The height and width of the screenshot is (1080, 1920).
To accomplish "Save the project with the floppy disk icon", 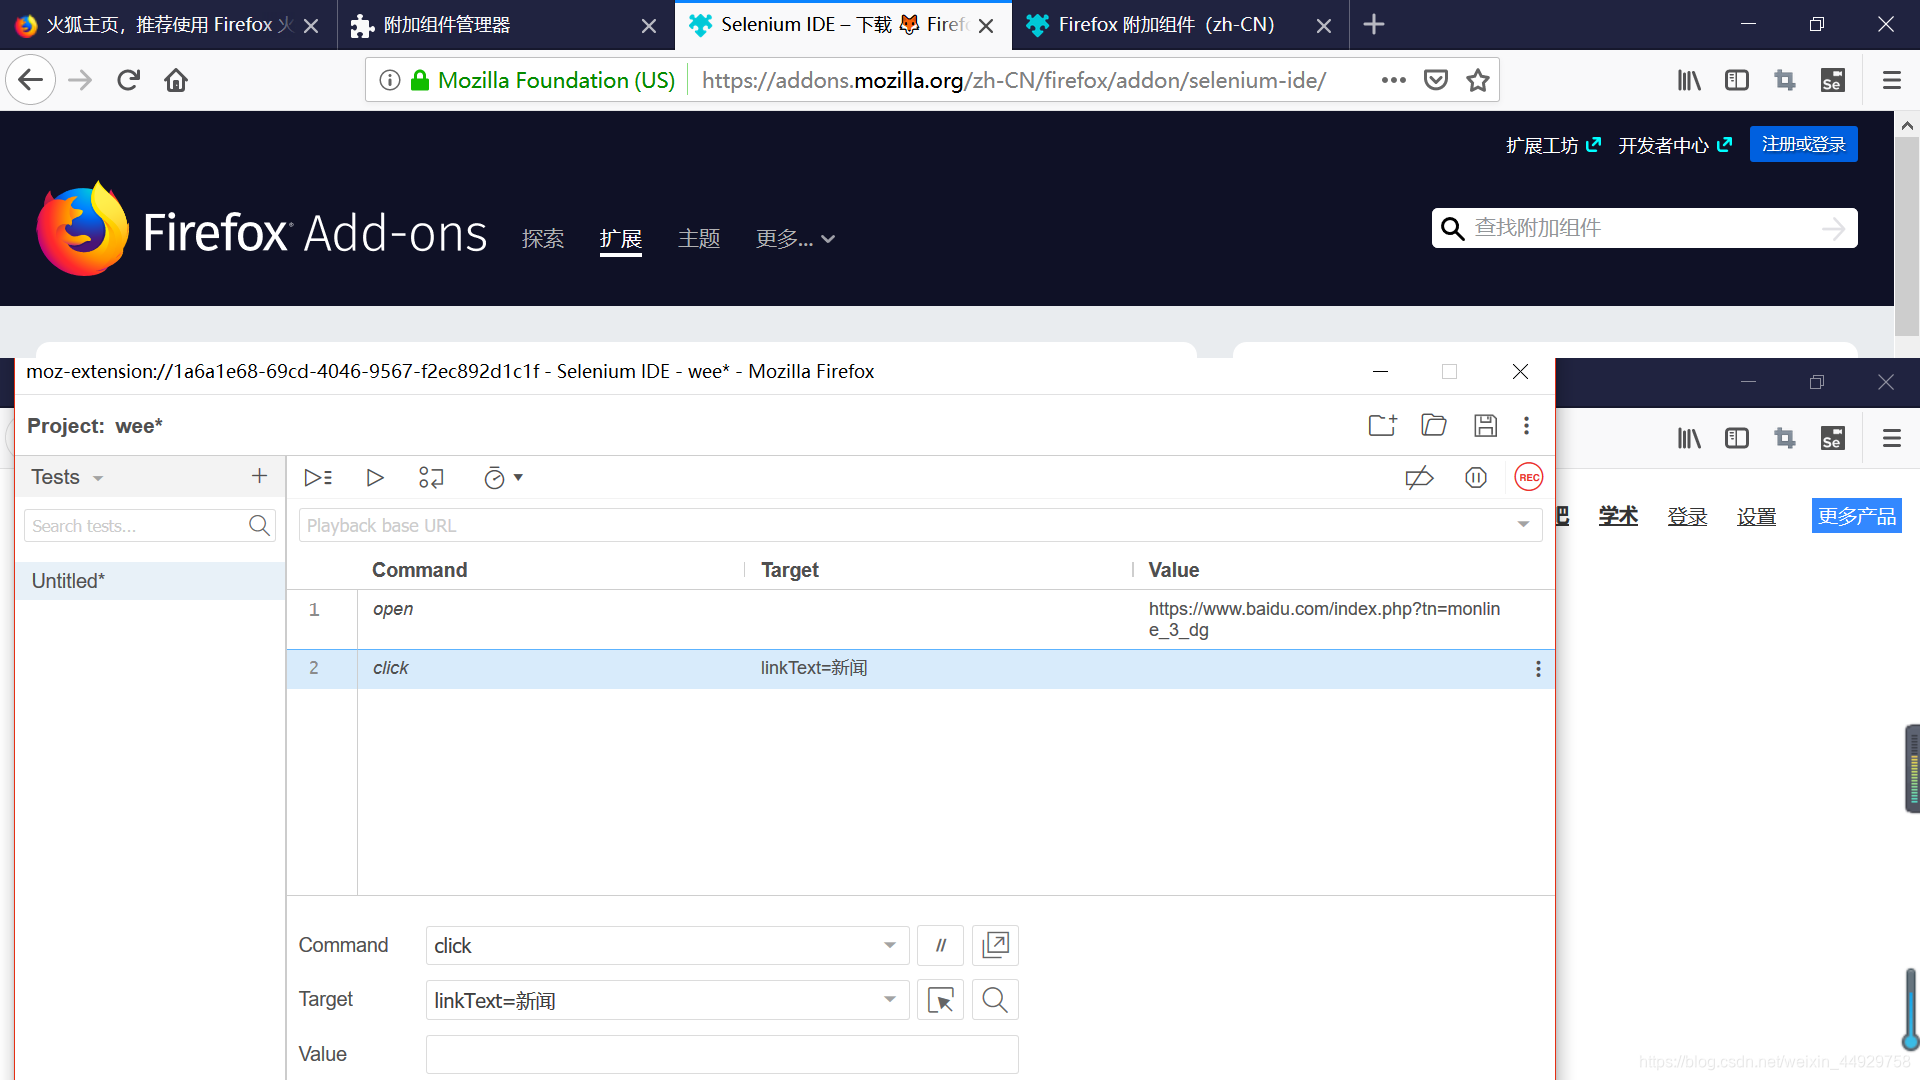I will pyautogui.click(x=1485, y=425).
